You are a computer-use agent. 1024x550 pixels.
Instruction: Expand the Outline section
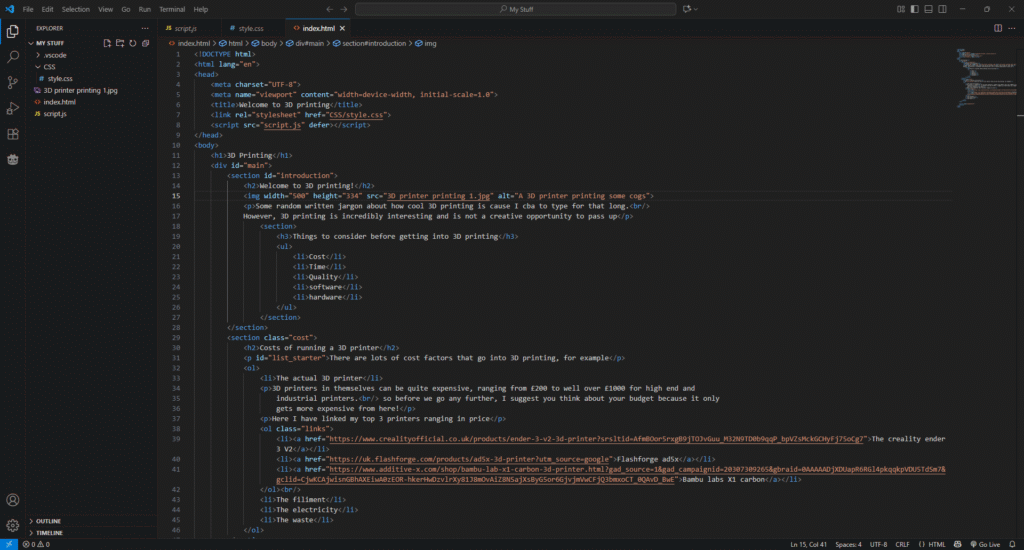point(48,521)
